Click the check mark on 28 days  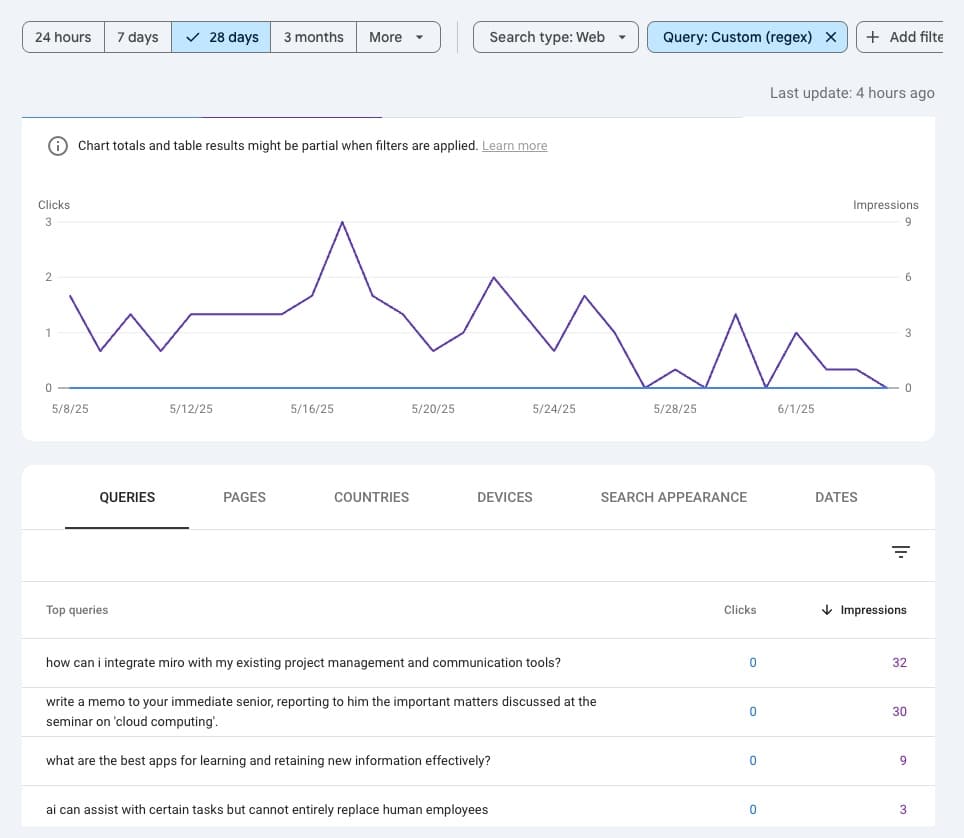(192, 37)
